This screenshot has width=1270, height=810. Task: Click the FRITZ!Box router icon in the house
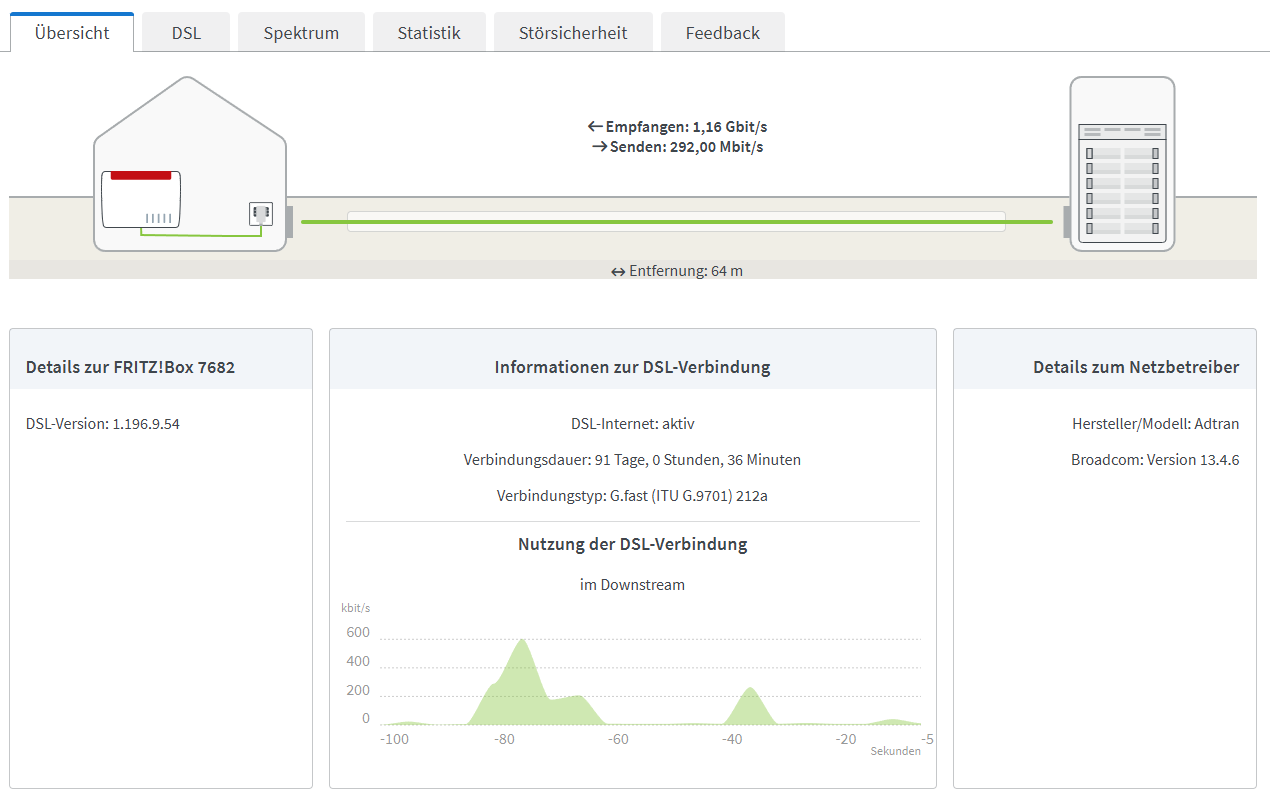click(x=141, y=199)
